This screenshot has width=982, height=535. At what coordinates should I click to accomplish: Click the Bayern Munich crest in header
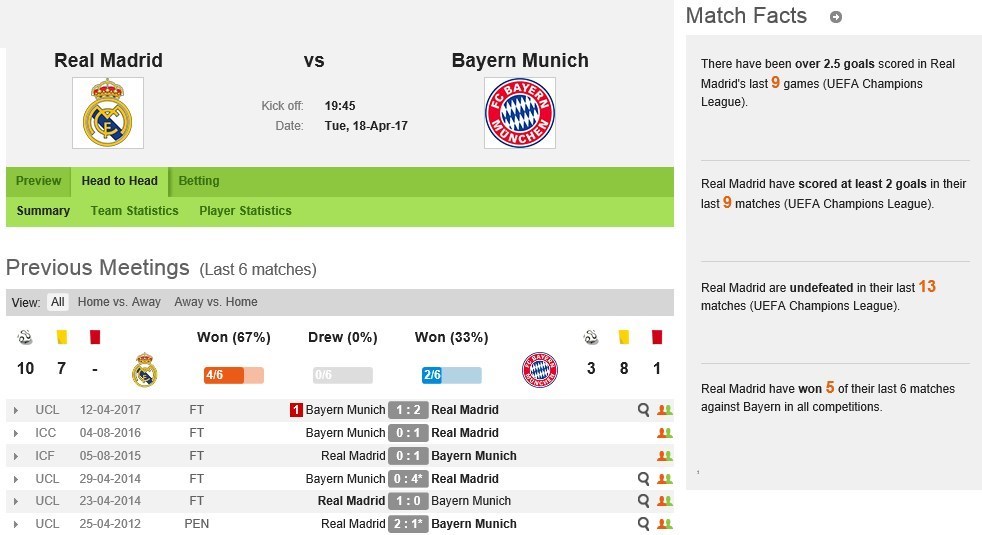point(519,113)
